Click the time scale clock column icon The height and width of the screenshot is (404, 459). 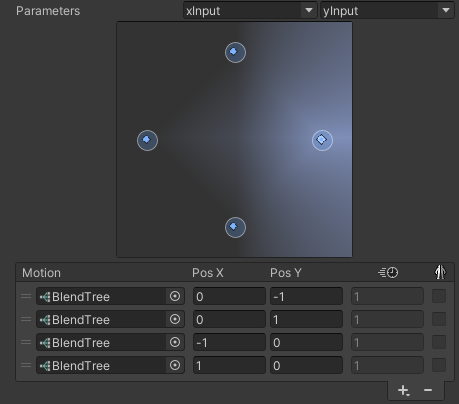pos(388,273)
